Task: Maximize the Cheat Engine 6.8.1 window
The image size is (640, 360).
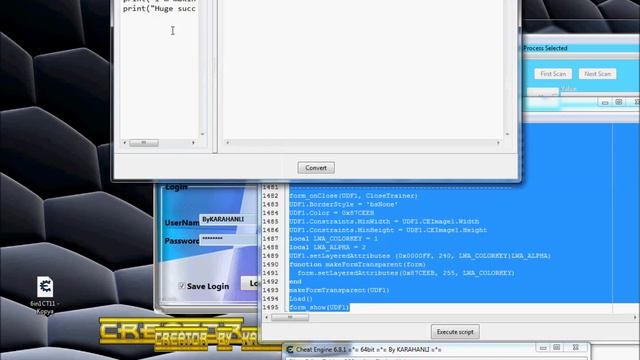Action: point(557,348)
